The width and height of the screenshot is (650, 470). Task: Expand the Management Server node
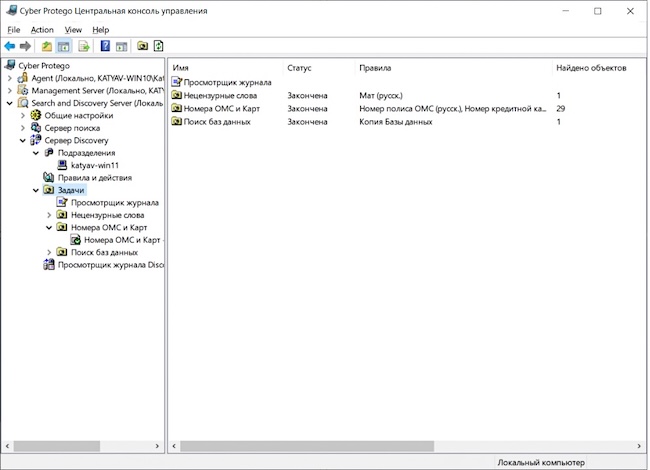coord(10,90)
